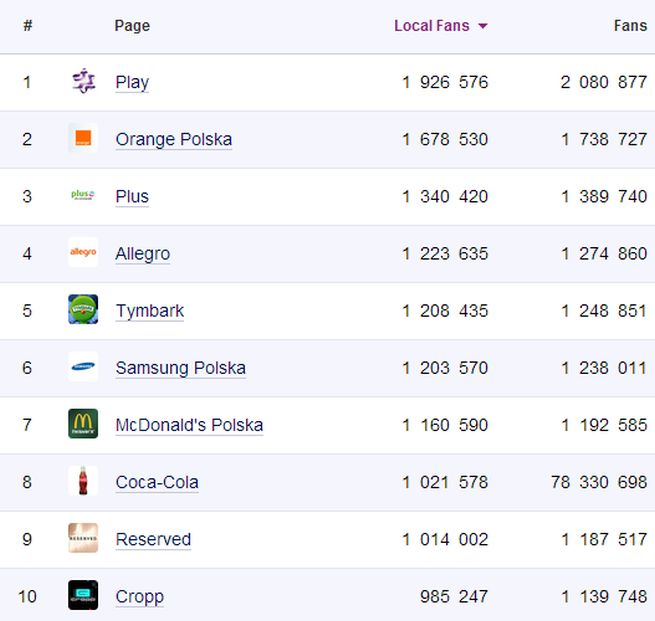This screenshot has height=621, width=655.
Task: Open the Allegro page link
Action: coord(142,253)
